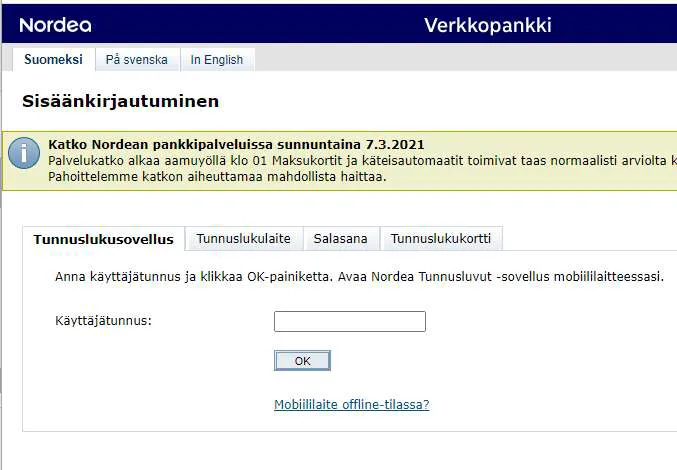Image resolution: width=677 pixels, height=470 pixels.
Task: Open the Mobiililaite offline-tilassa? link
Action: (x=351, y=405)
